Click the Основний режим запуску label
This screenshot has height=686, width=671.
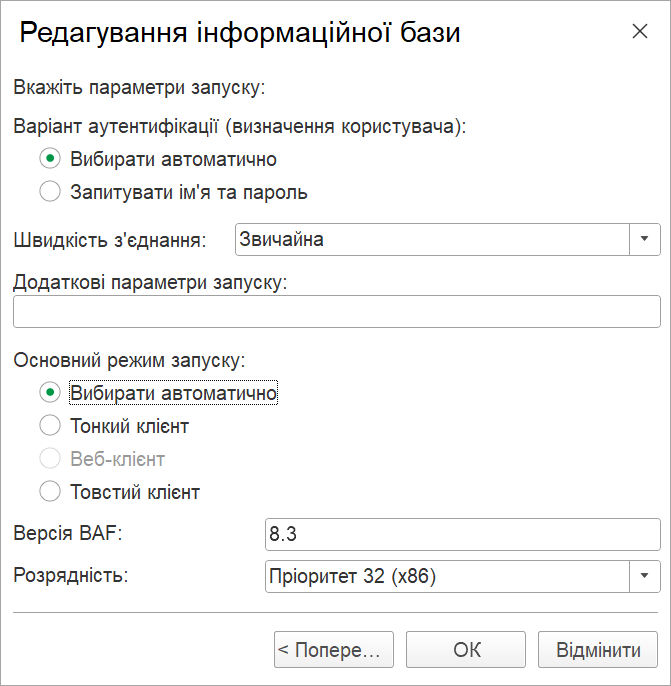129,360
